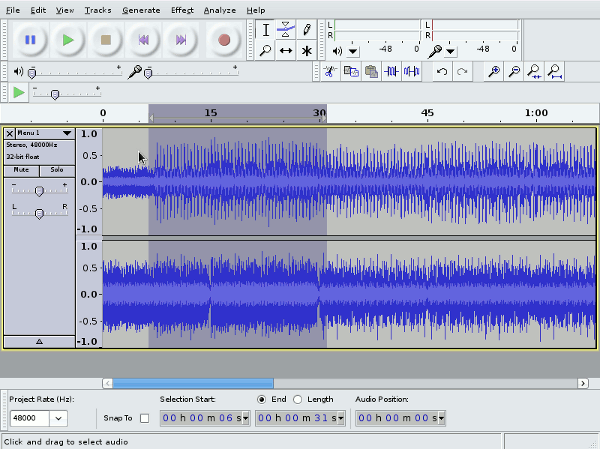Image resolution: width=600 pixels, height=449 pixels.
Task: Solo the Menu 1 track
Action: coord(56,170)
